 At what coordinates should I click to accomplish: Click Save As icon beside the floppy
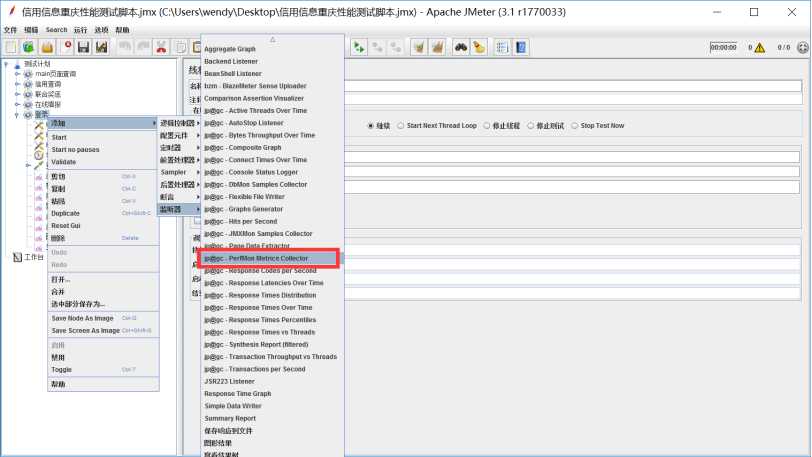102,48
